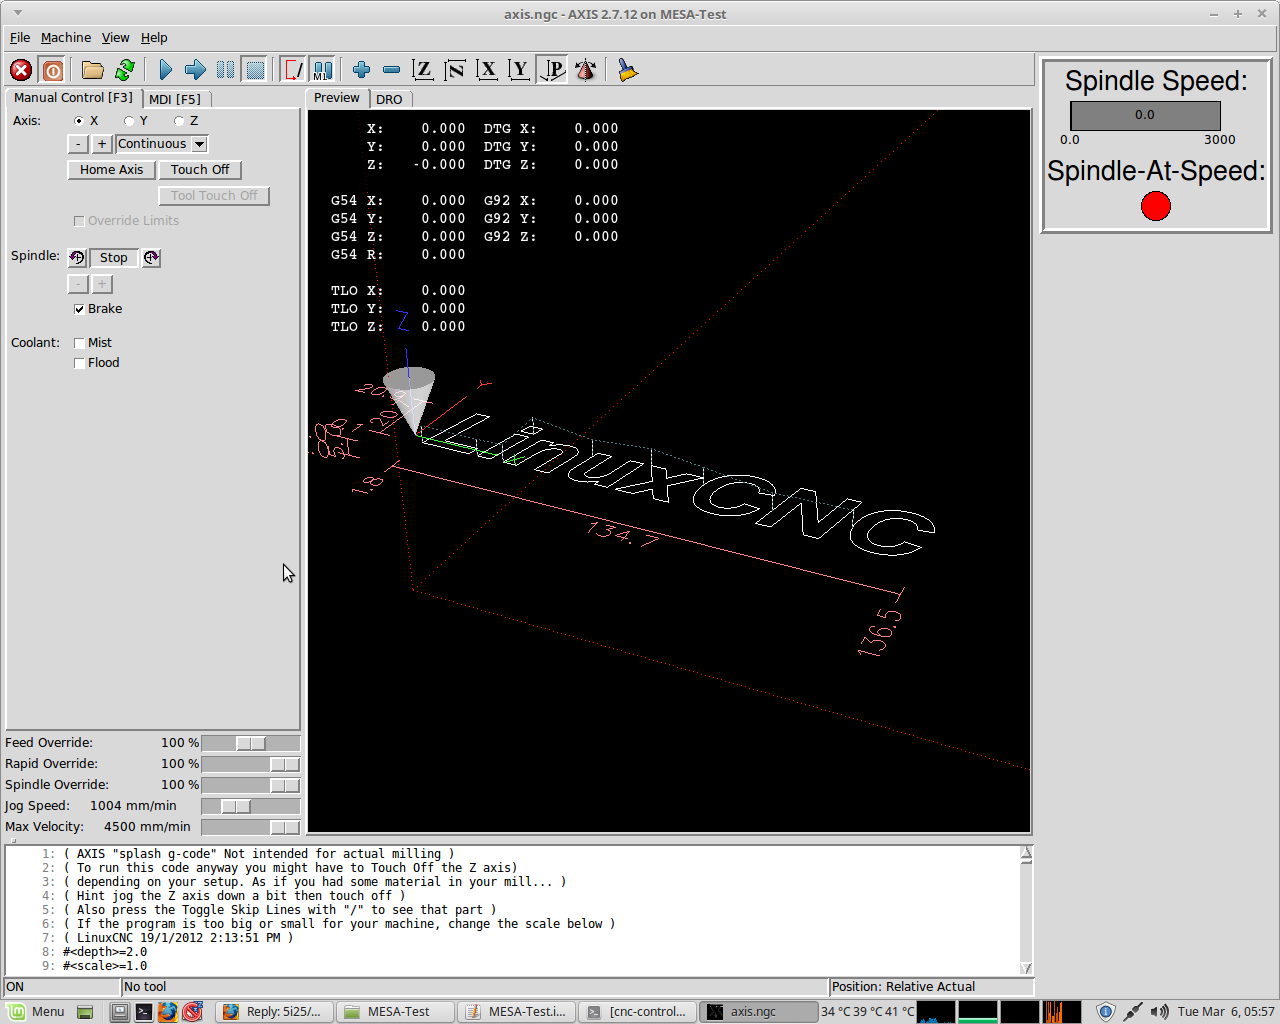
Task: Click the Home Axis button
Action: click(x=112, y=170)
